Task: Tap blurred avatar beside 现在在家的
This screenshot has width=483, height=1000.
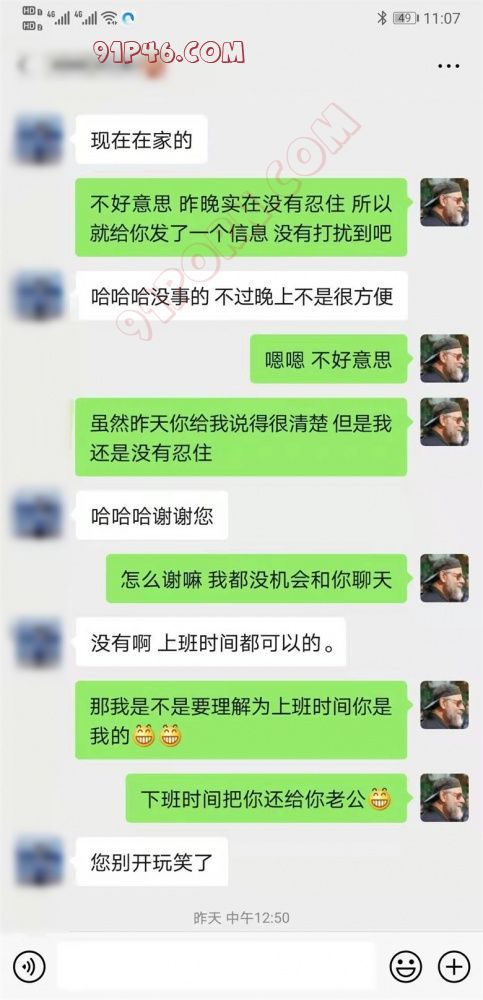Action: (38, 138)
